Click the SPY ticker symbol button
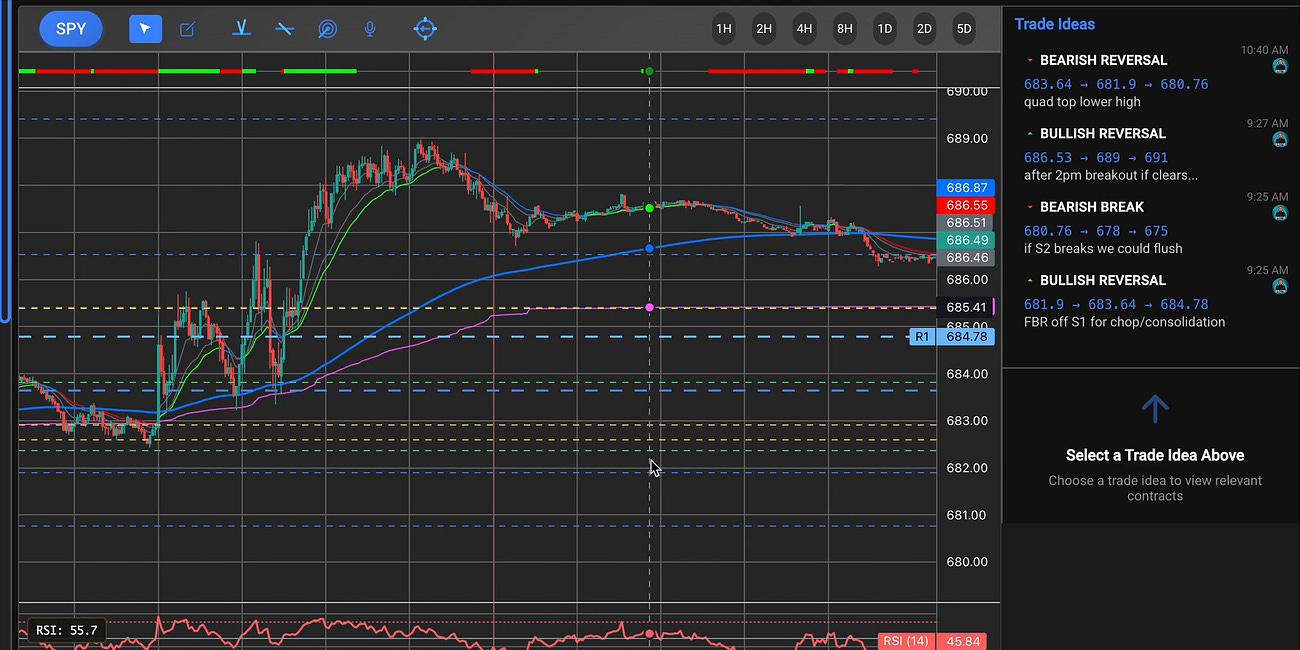Viewport: 1300px width, 650px height. [x=71, y=29]
